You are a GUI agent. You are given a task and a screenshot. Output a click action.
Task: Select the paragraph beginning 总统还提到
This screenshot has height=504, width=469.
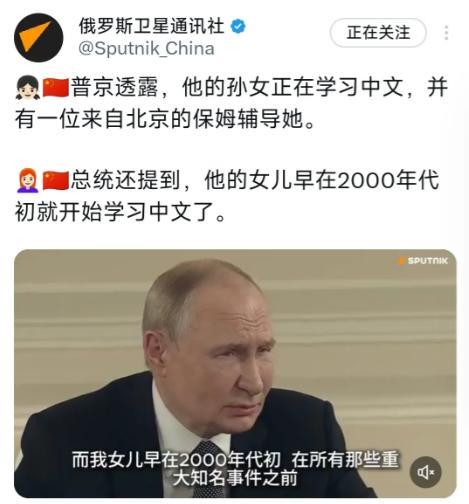(x=227, y=196)
